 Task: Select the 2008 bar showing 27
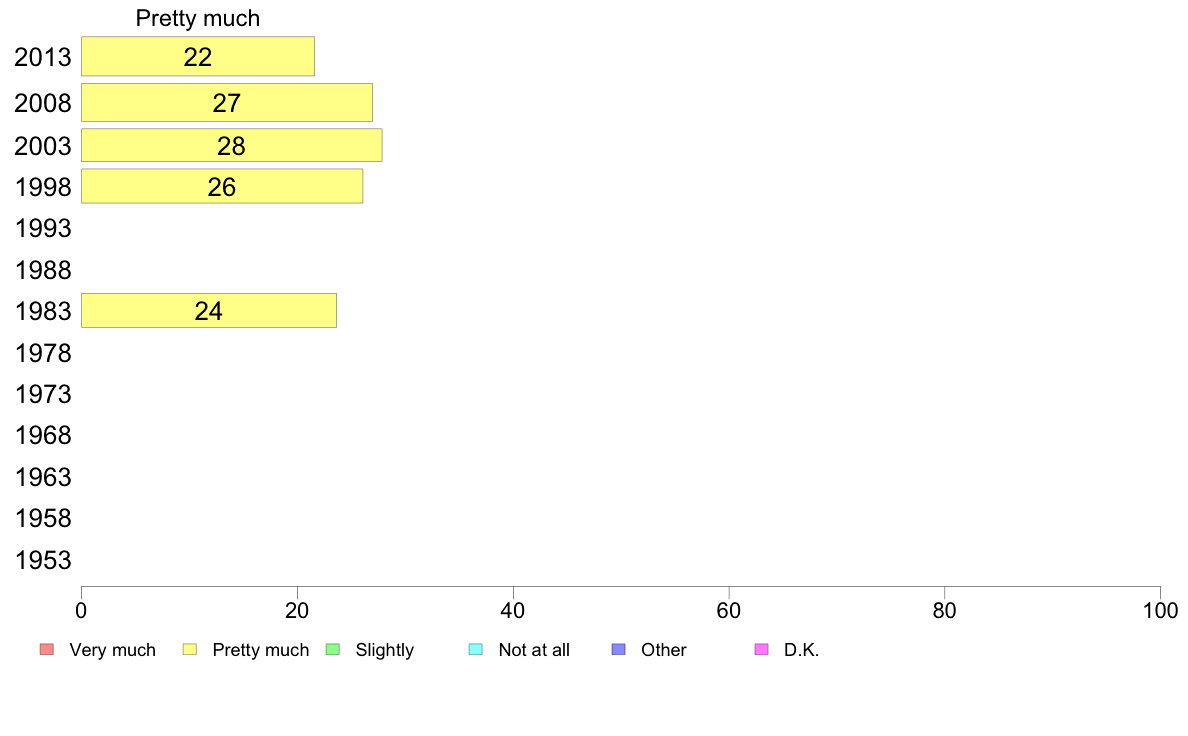[x=227, y=102]
